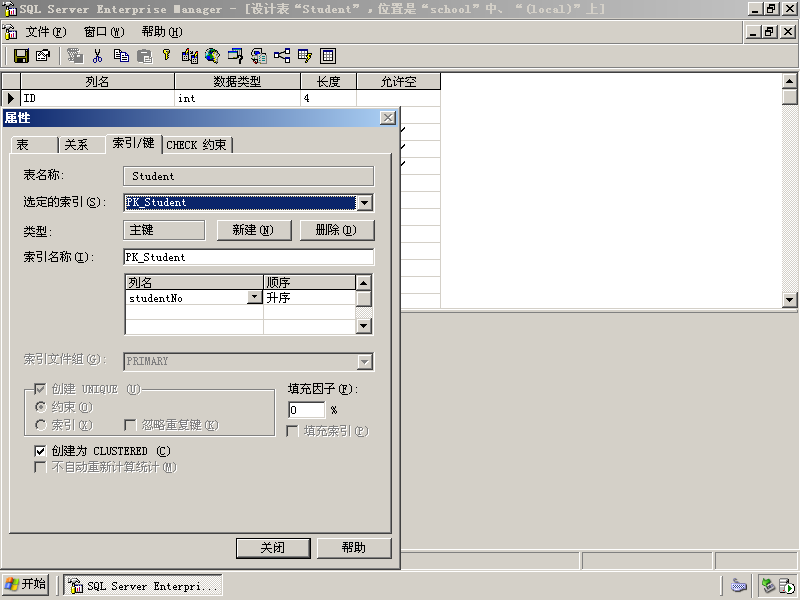Viewport: 800px width, 600px height.
Task: Click the ID column name cell
Action: coord(97,98)
